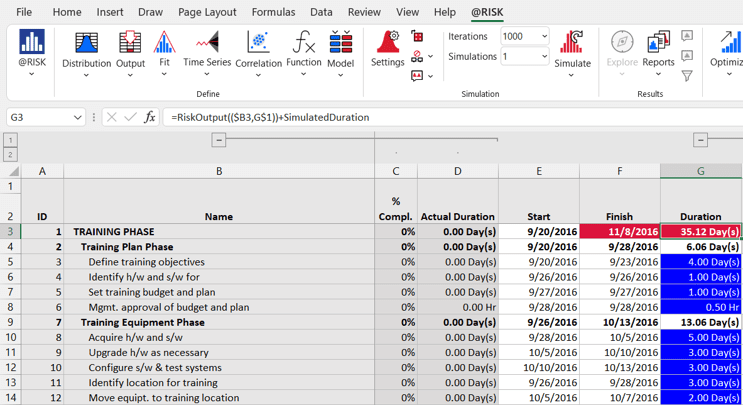The width and height of the screenshot is (743, 405).
Task: Click the Correlation scatter icon
Action: (258, 44)
